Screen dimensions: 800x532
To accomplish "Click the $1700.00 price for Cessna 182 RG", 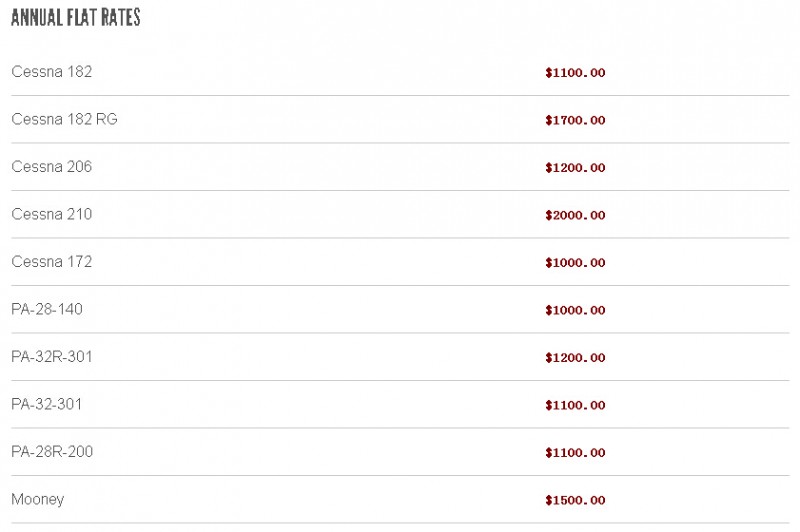I will (575, 120).
